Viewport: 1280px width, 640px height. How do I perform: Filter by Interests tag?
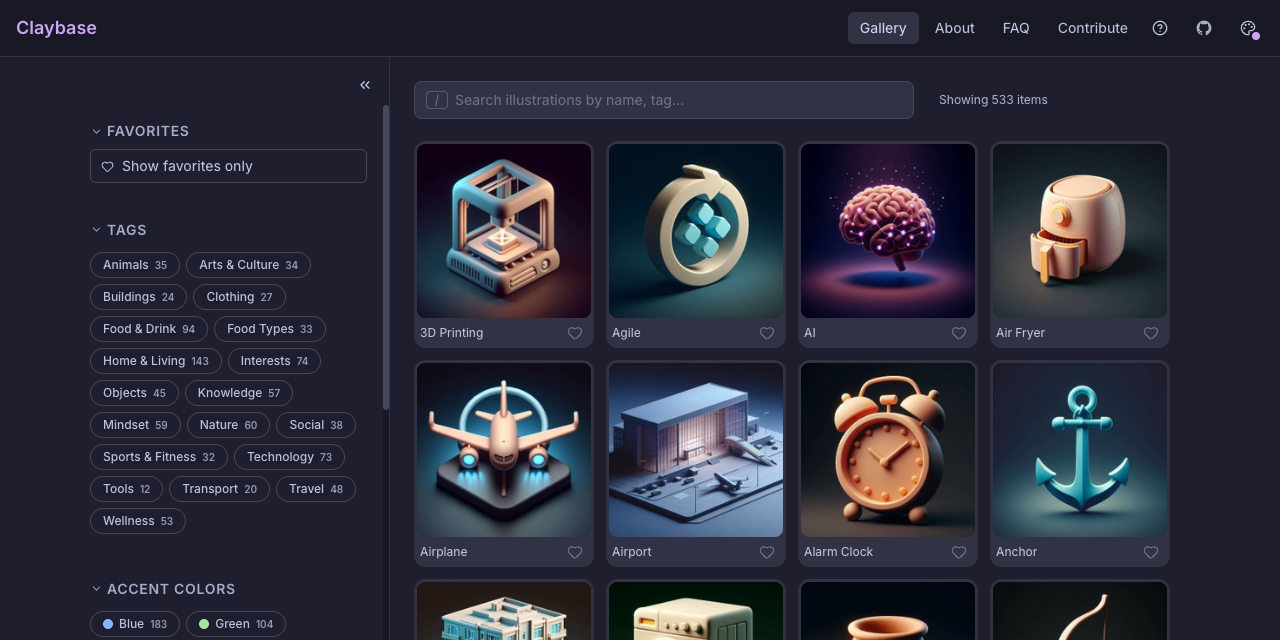[x=274, y=361]
